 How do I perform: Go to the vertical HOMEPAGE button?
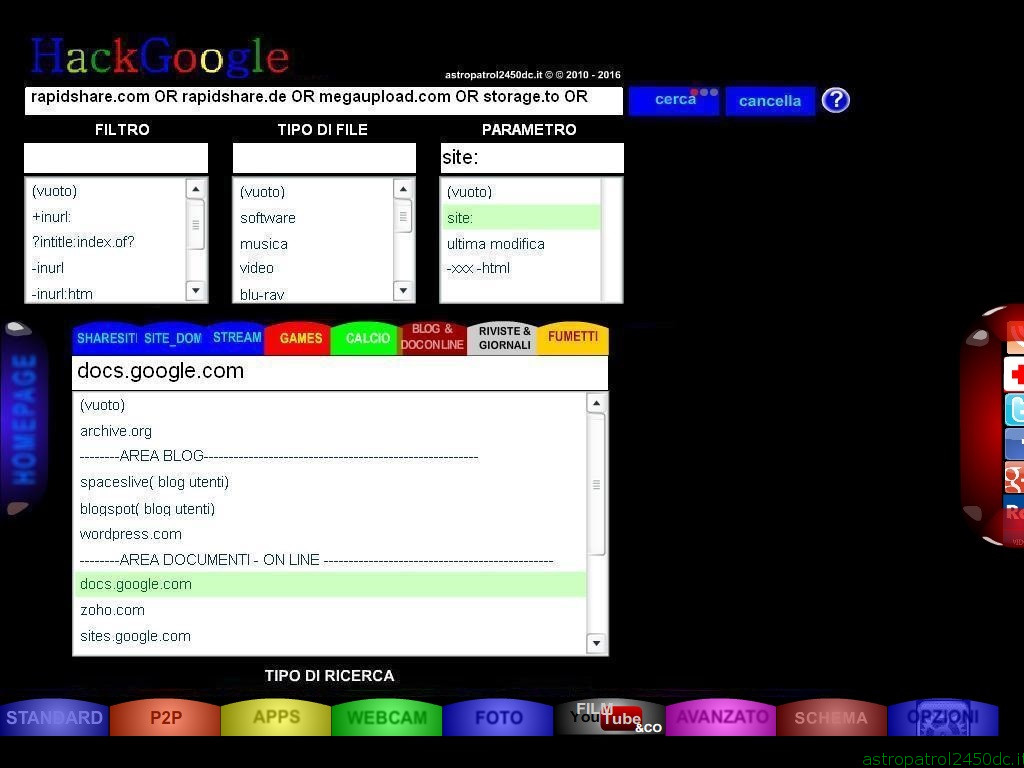pyautogui.click(x=24, y=420)
